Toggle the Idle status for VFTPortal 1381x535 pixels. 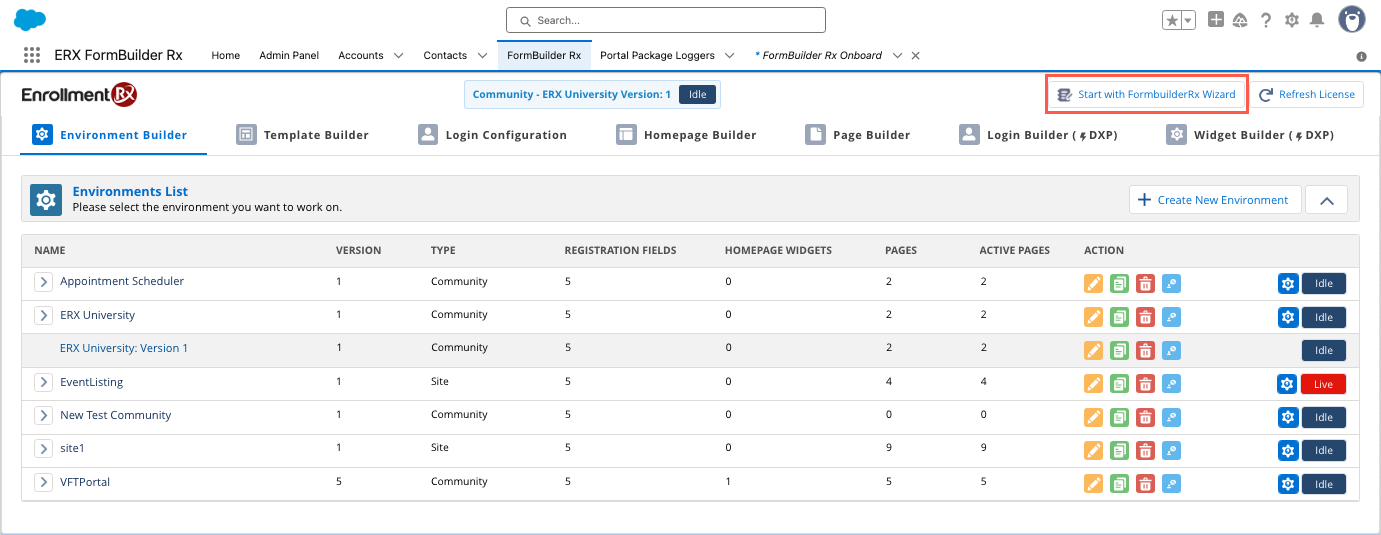point(1323,484)
